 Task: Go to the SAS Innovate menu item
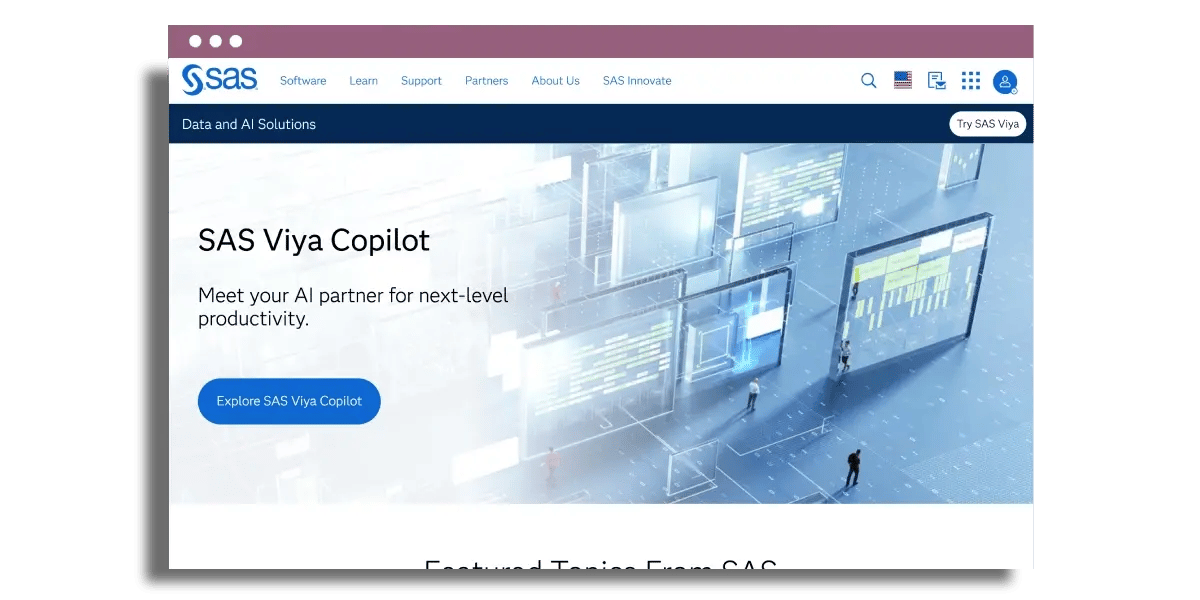(637, 81)
